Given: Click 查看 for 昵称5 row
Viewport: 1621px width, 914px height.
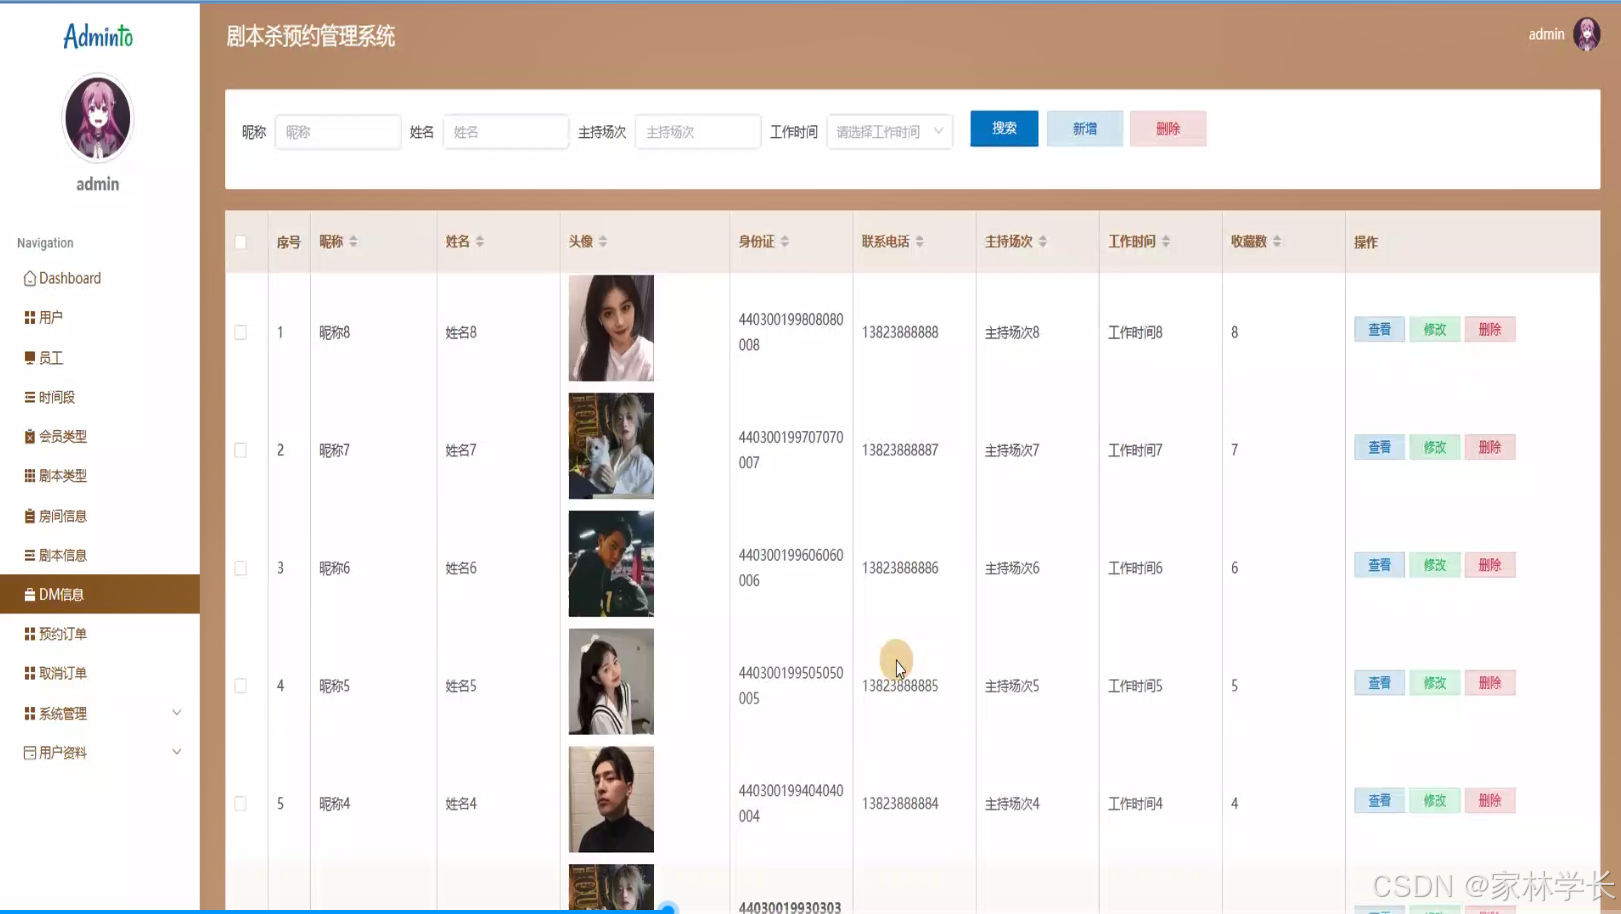Looking at the screenshot, I should coord(1379,683).
